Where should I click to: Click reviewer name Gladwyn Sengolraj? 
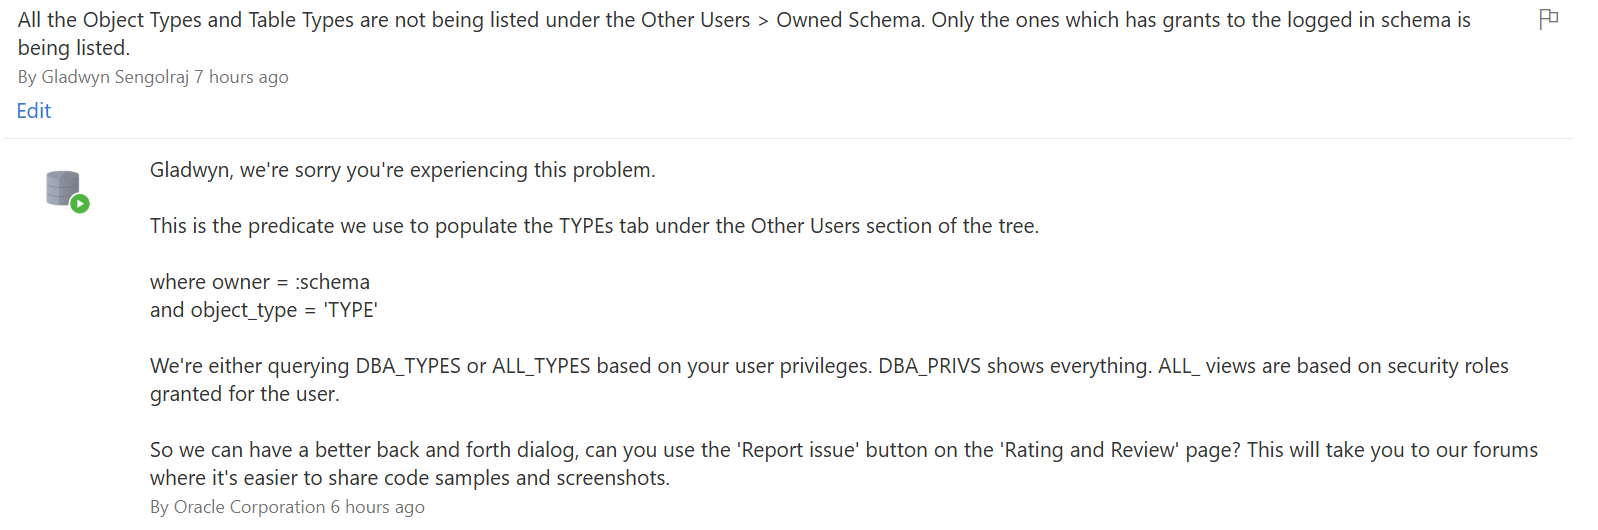pos(115,77)
